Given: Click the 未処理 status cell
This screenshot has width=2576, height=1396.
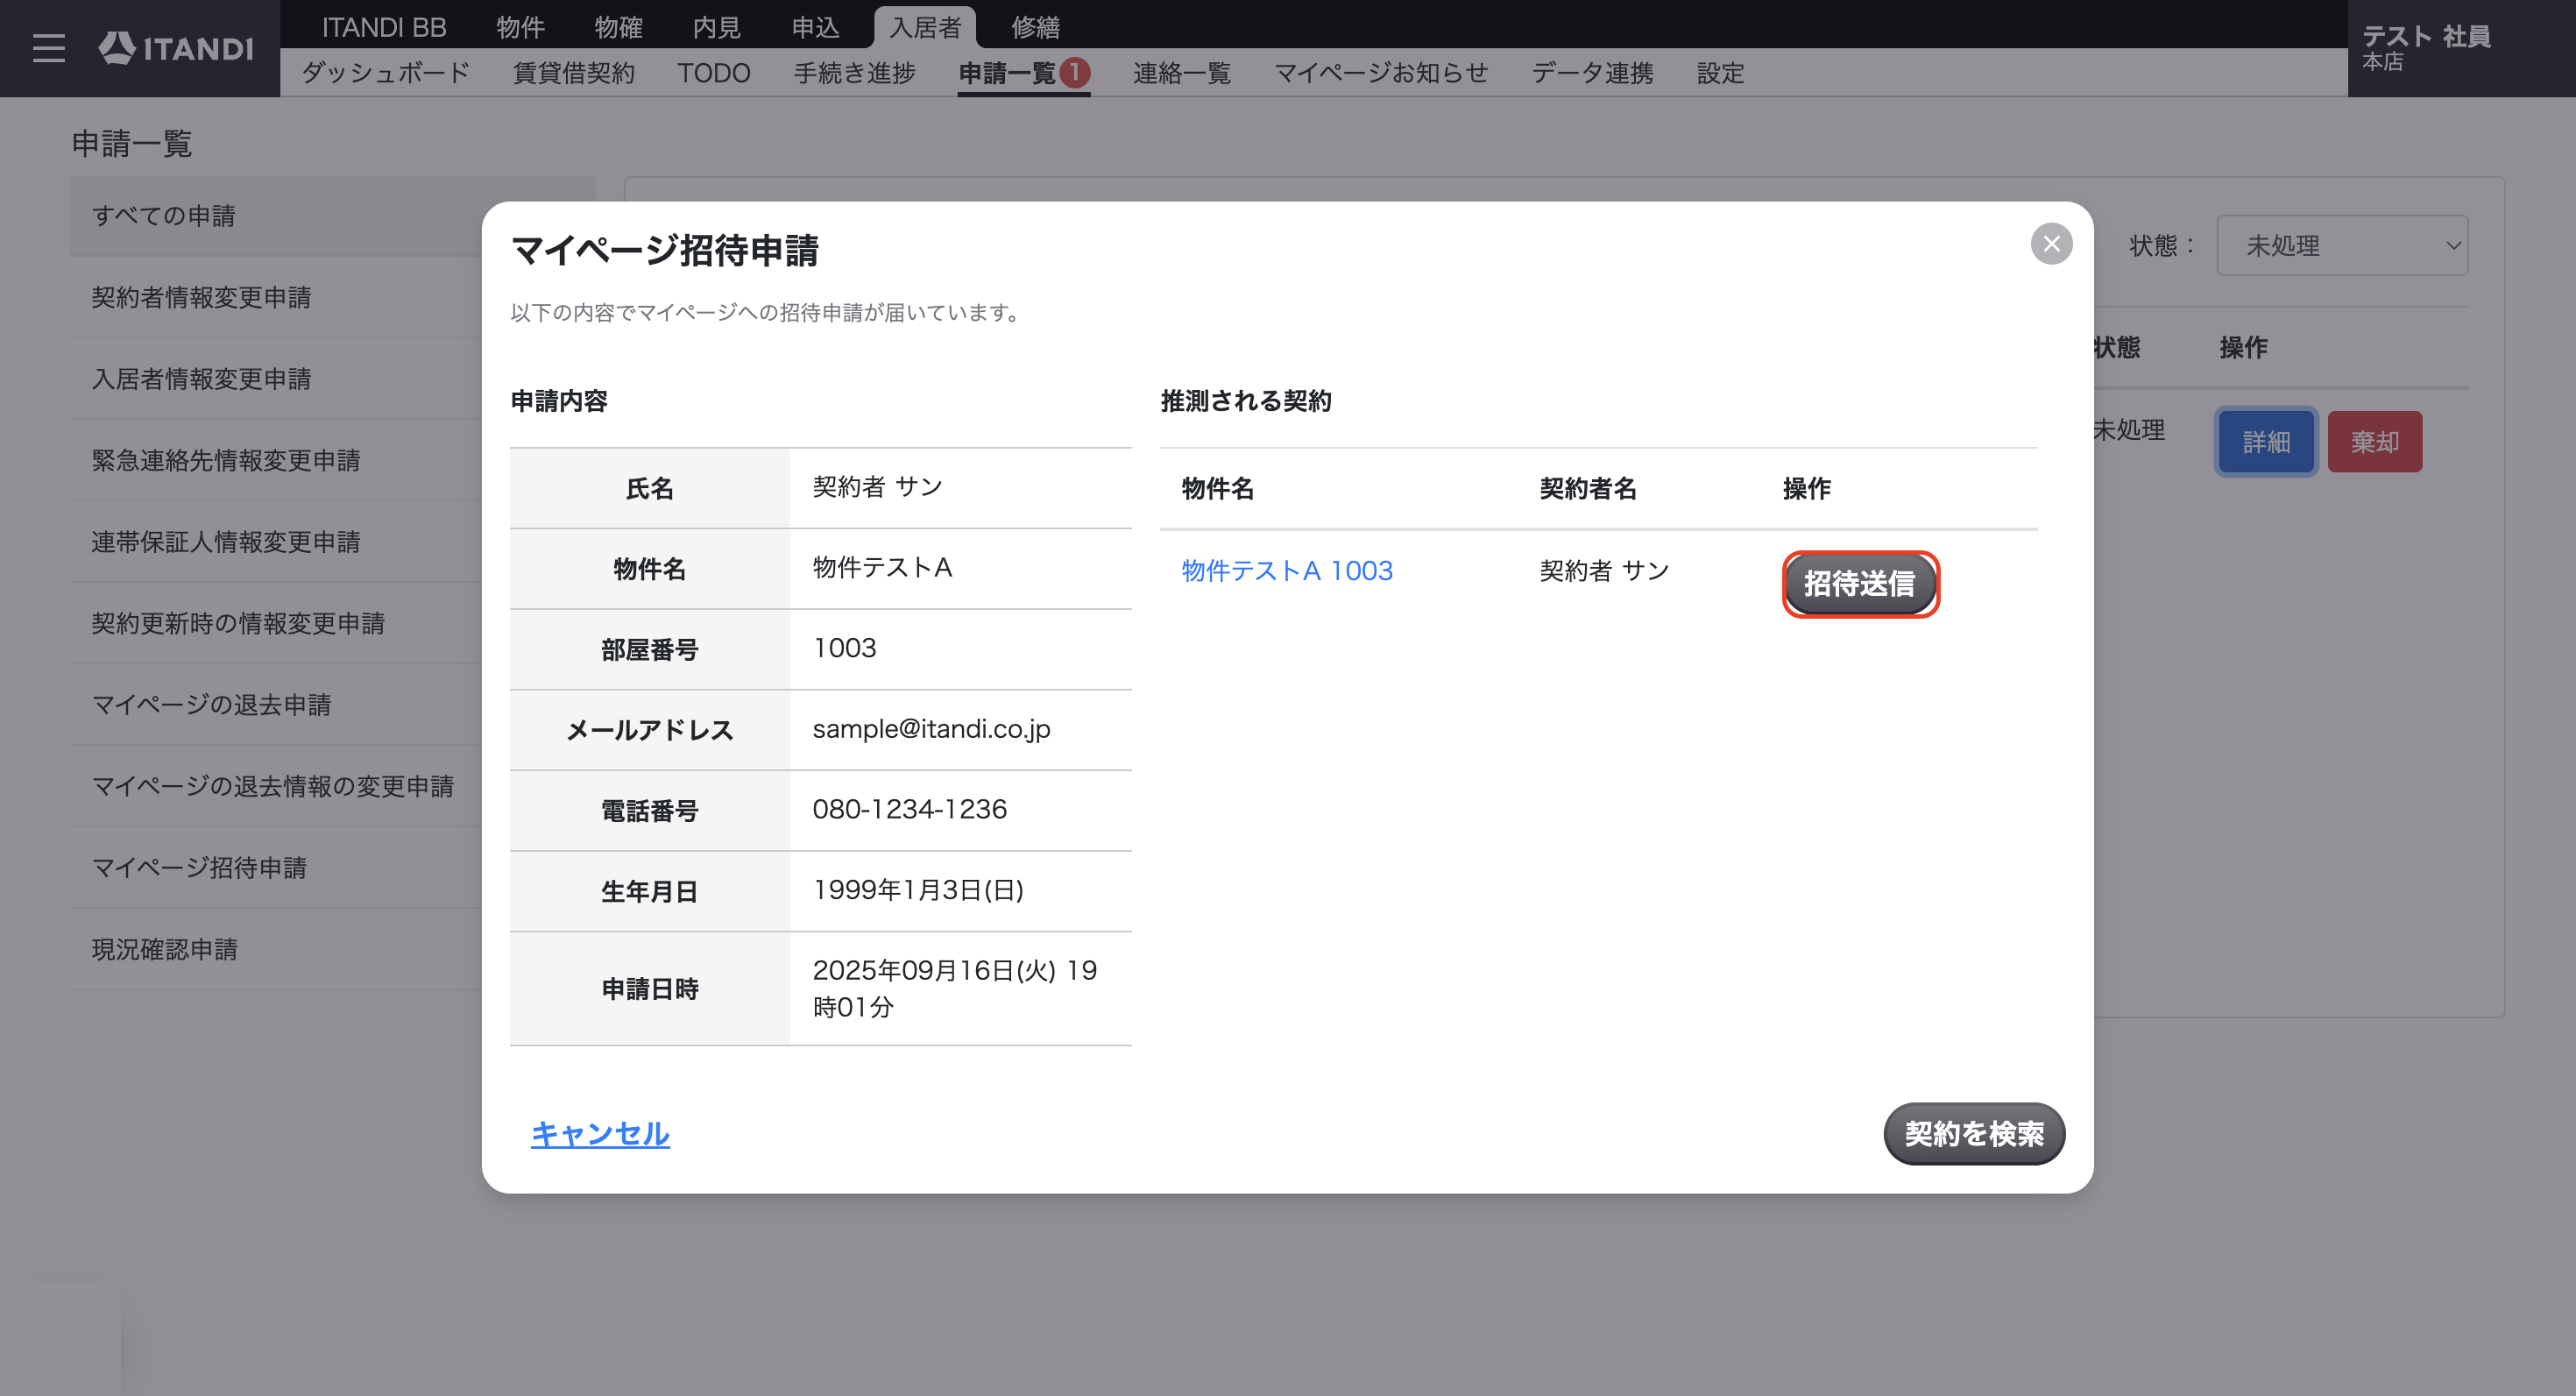Looking at the screenshot, I should tap(2129, 430).
